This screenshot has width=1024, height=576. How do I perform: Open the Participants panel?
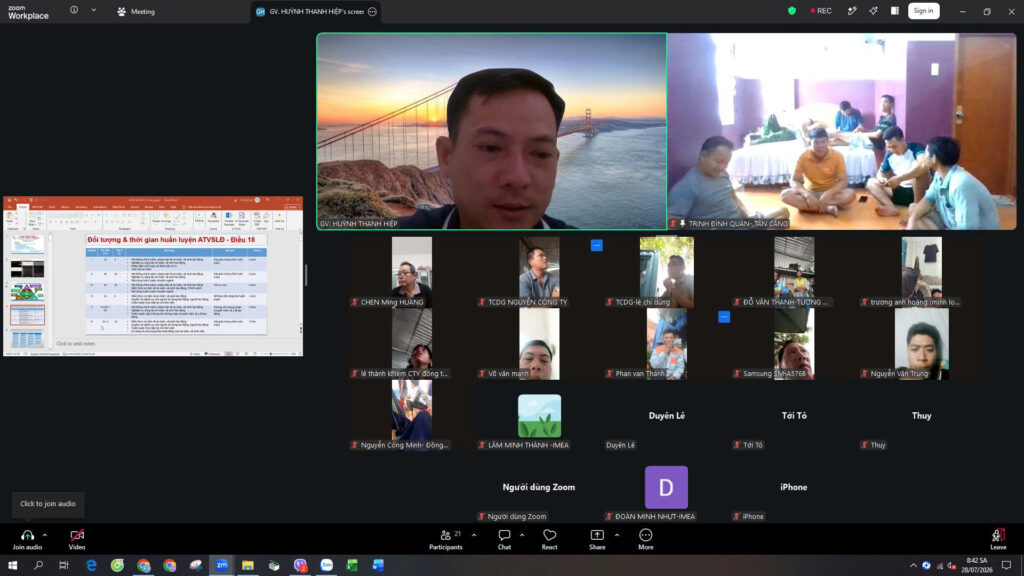(446, 539)
